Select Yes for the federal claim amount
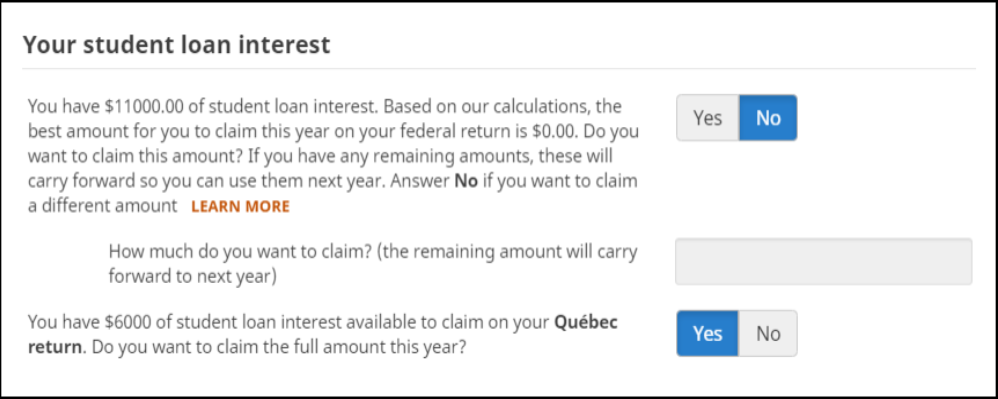This screenshot has height=399, width=998. point(707,118)
